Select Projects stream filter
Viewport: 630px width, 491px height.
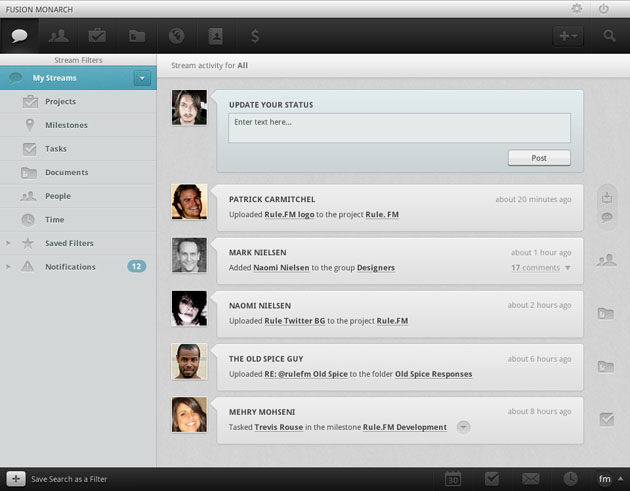coord(78,102)
